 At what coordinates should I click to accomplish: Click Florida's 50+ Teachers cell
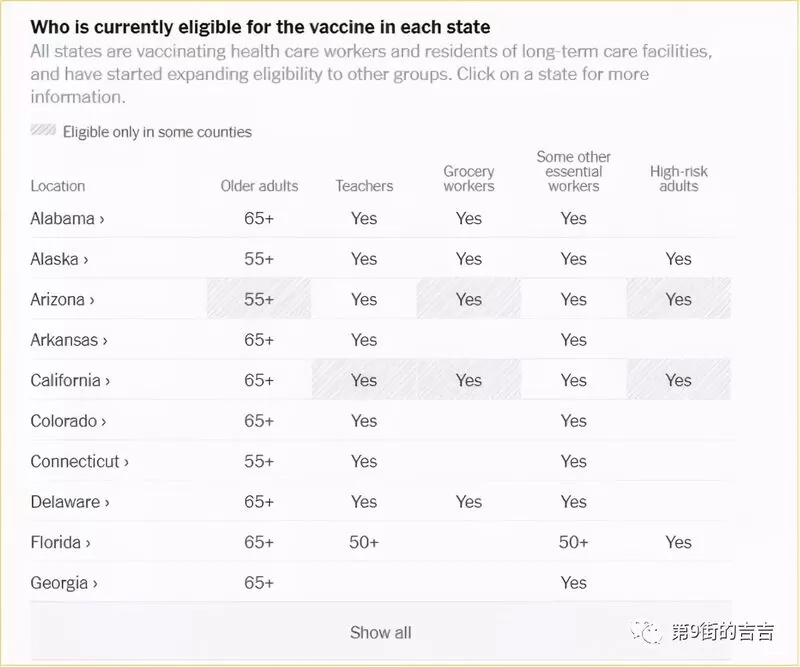[364, 542]
